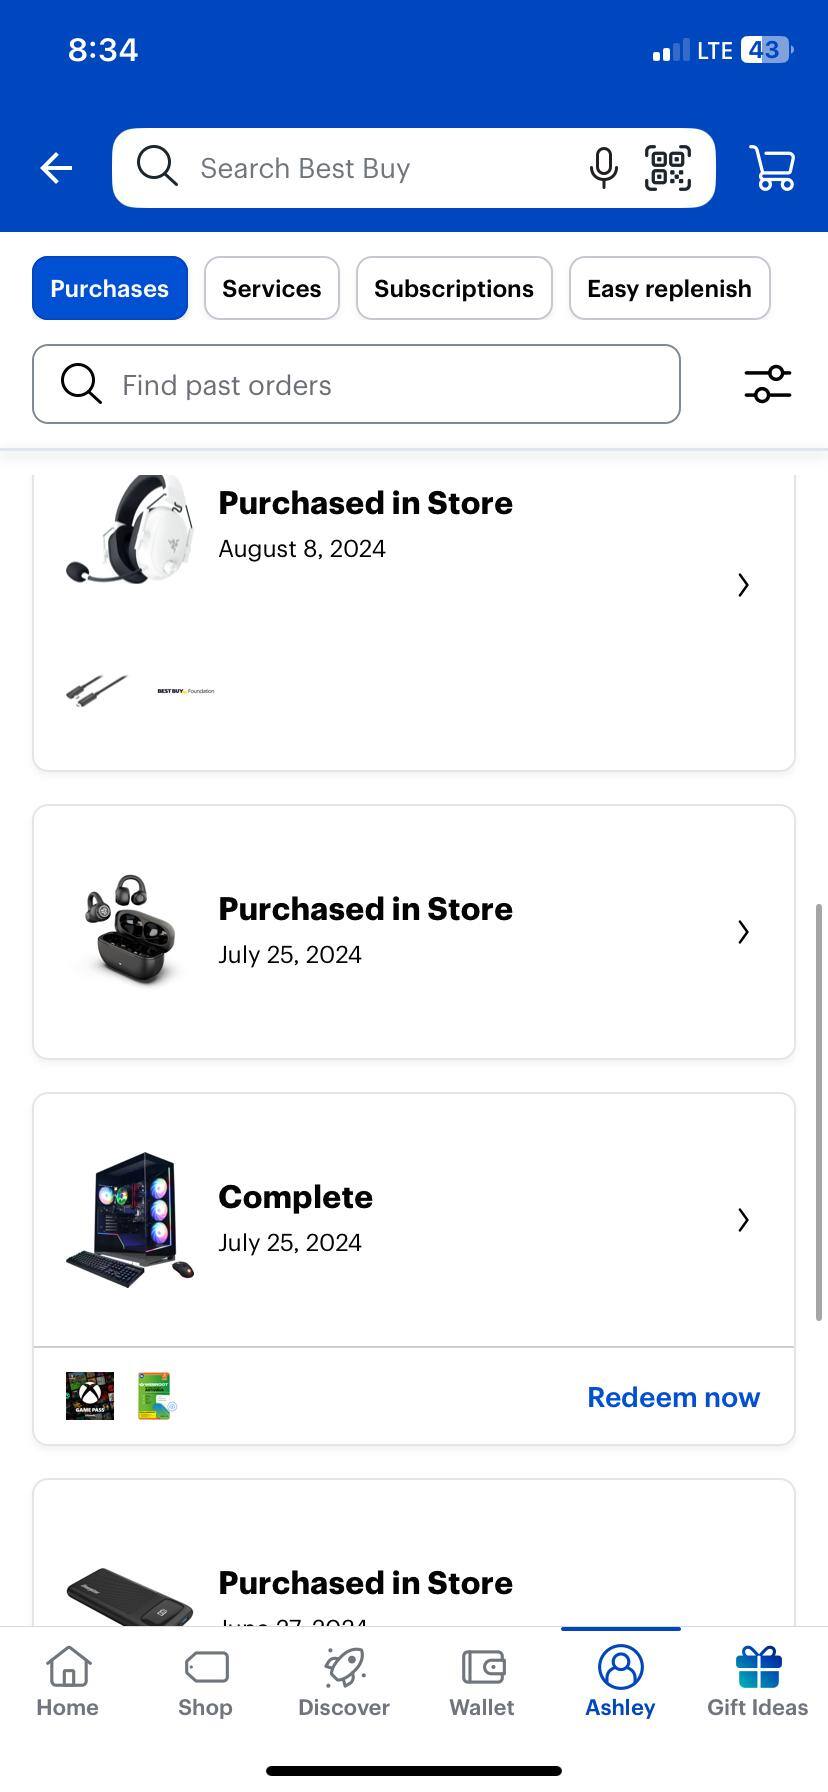The width and height of the screenshot is (828, 1792).
Task: Expand the August 8, 2024 order details
Action: click(x=743, y=585)
